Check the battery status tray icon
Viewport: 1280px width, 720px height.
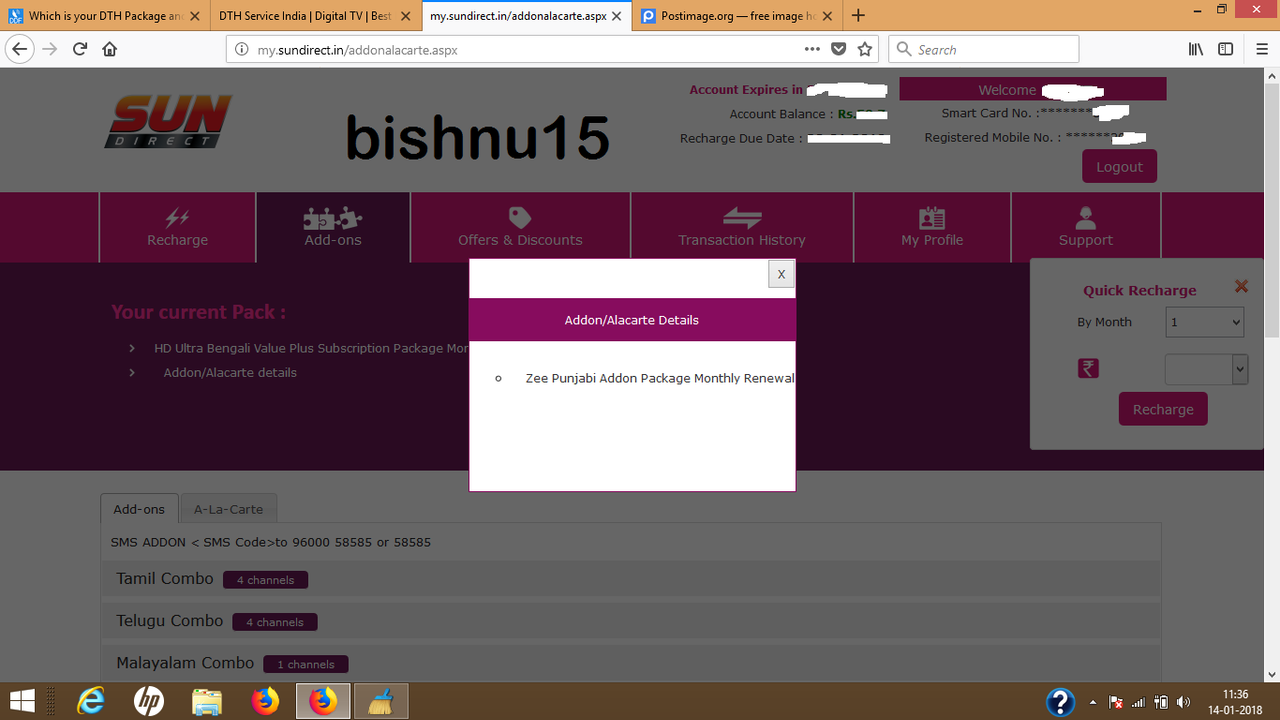1161,702
